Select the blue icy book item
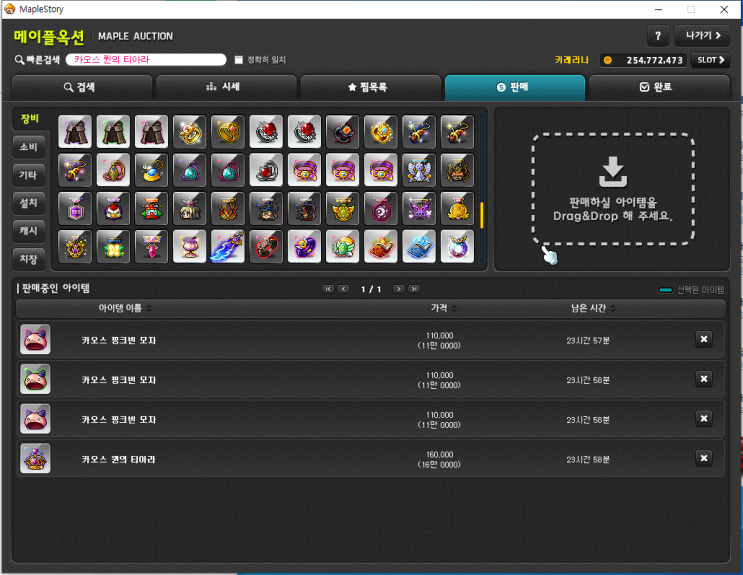Screen dimensions: 743x575 click(x=419, y=246)
